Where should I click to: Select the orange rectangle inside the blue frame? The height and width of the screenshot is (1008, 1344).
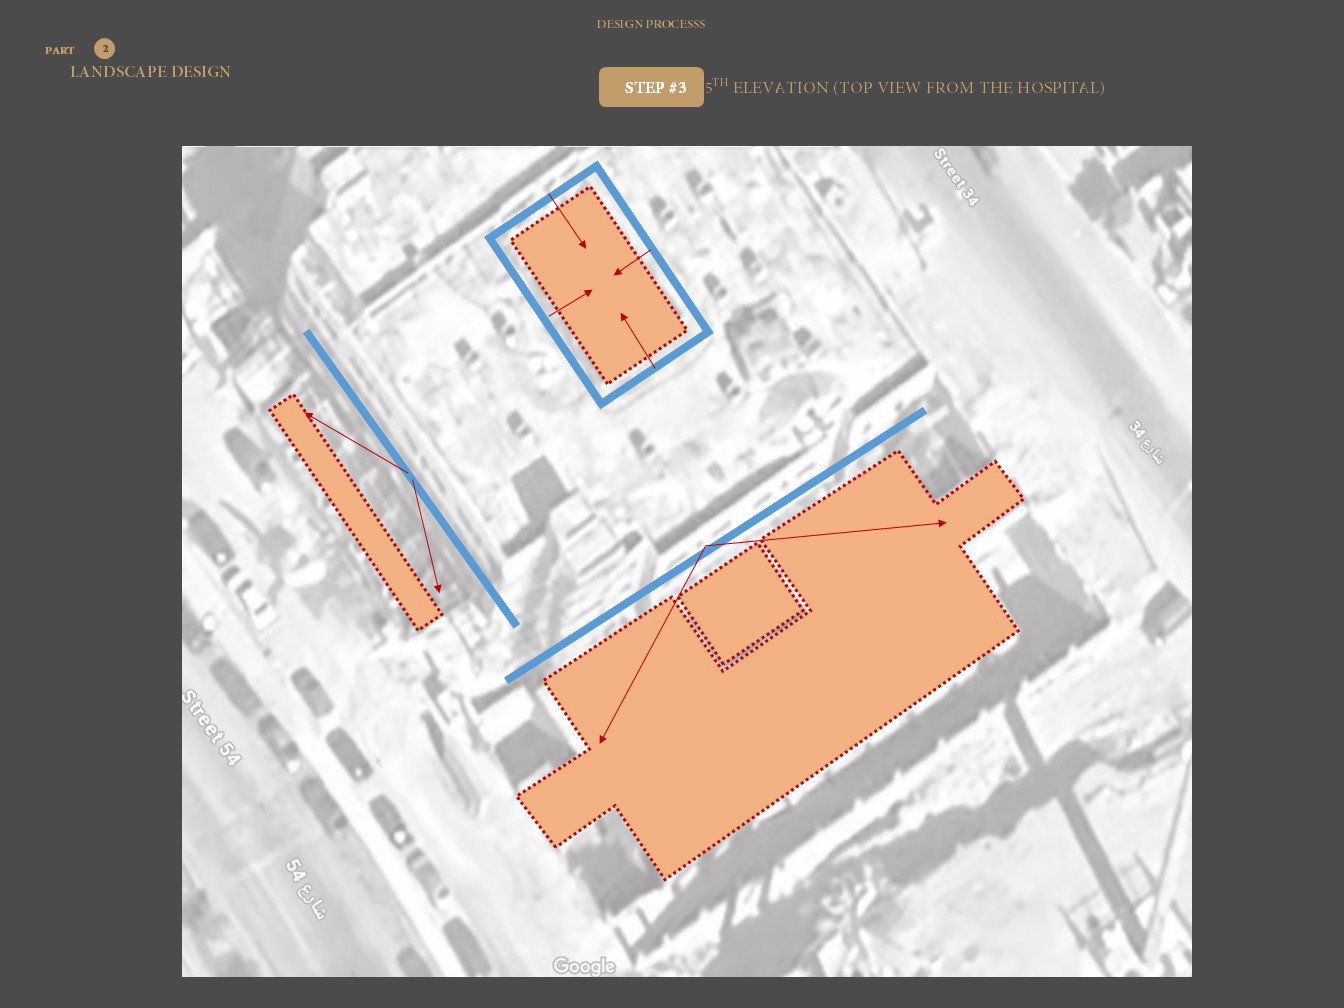point(598,285)
